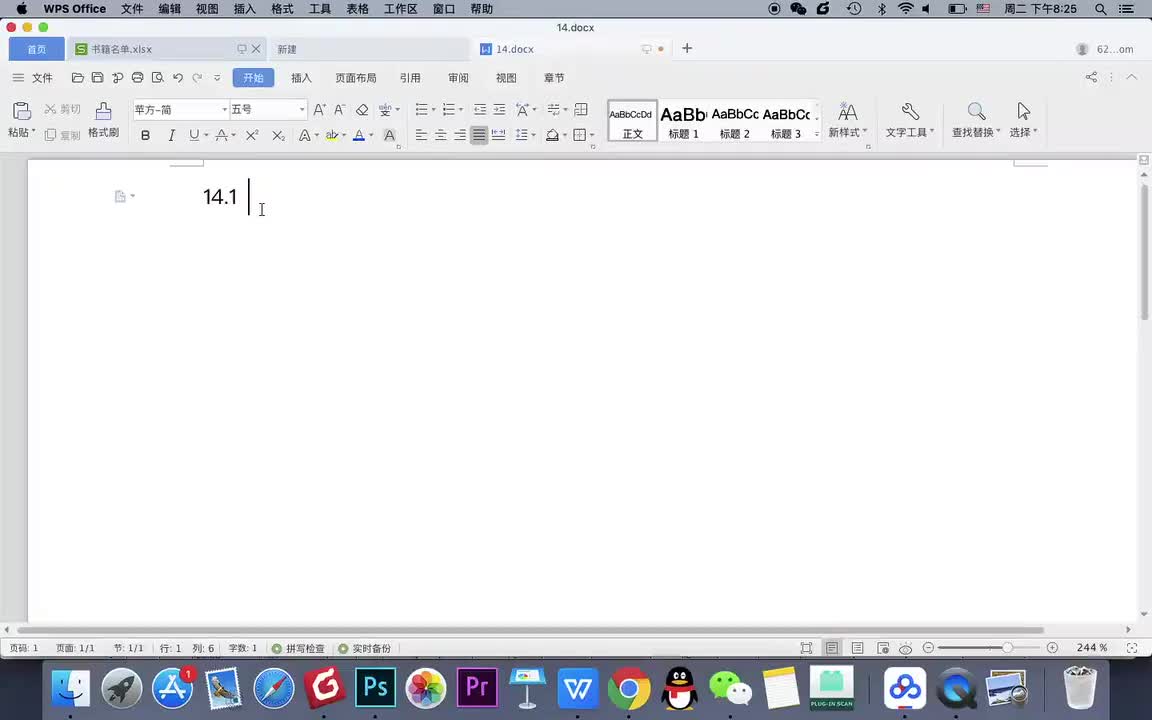Open the font size dropdown
Viewport: 1152px width, 720px height.
pos(301,109)
